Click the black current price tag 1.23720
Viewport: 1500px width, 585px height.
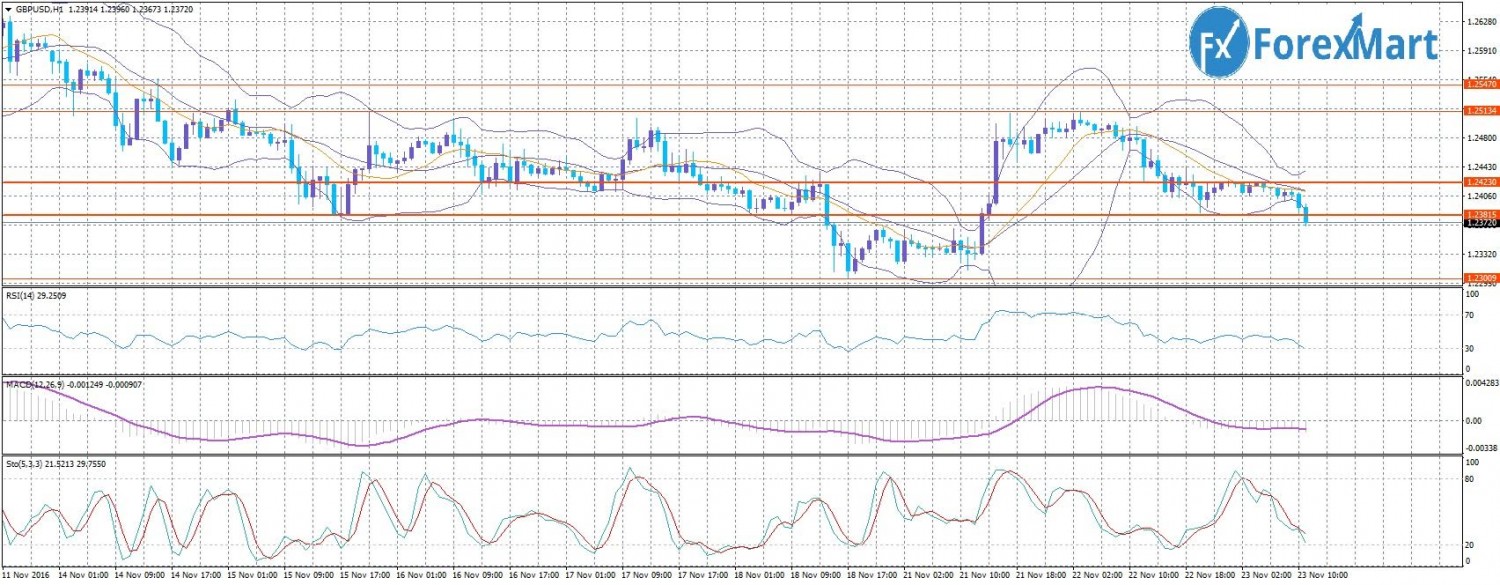1480,224
